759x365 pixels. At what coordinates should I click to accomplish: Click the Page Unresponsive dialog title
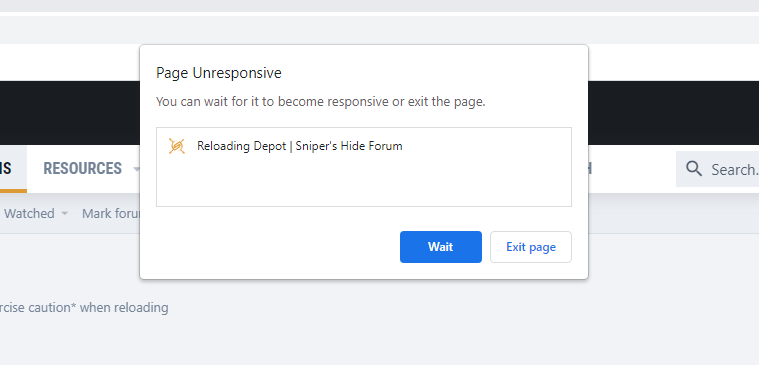(219, 73)
